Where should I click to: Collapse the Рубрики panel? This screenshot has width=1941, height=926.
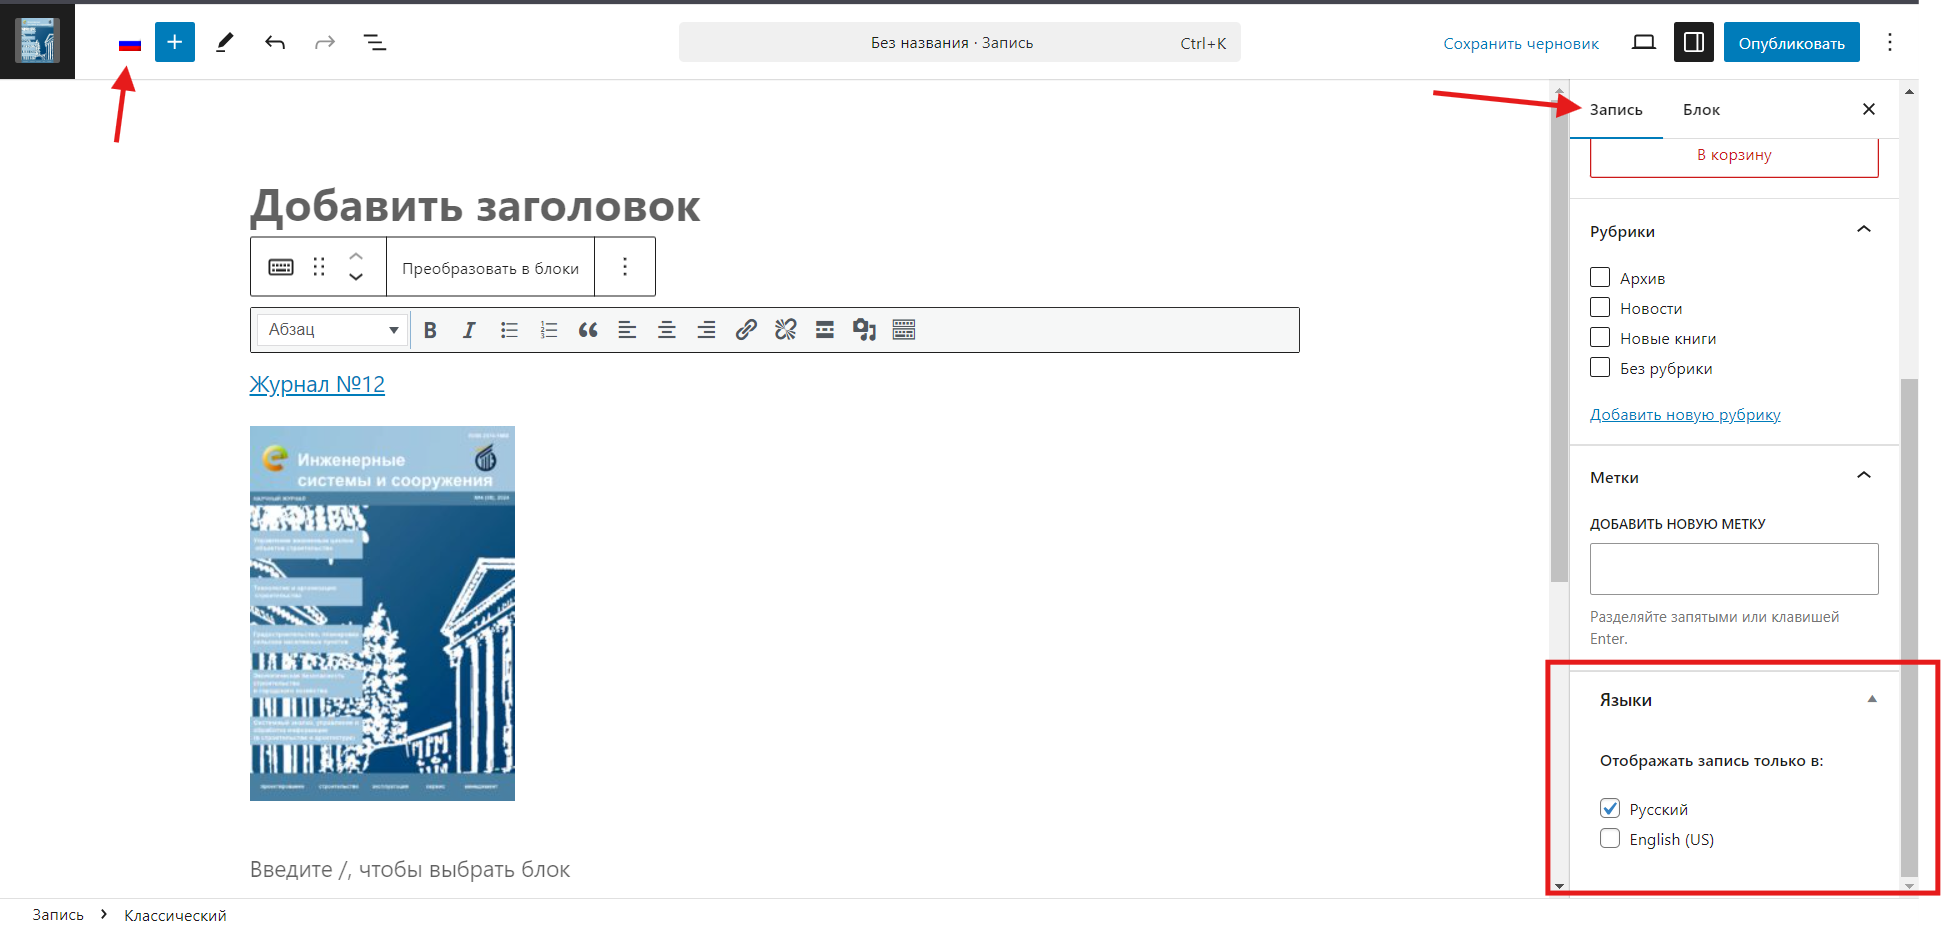[1863, 230]
